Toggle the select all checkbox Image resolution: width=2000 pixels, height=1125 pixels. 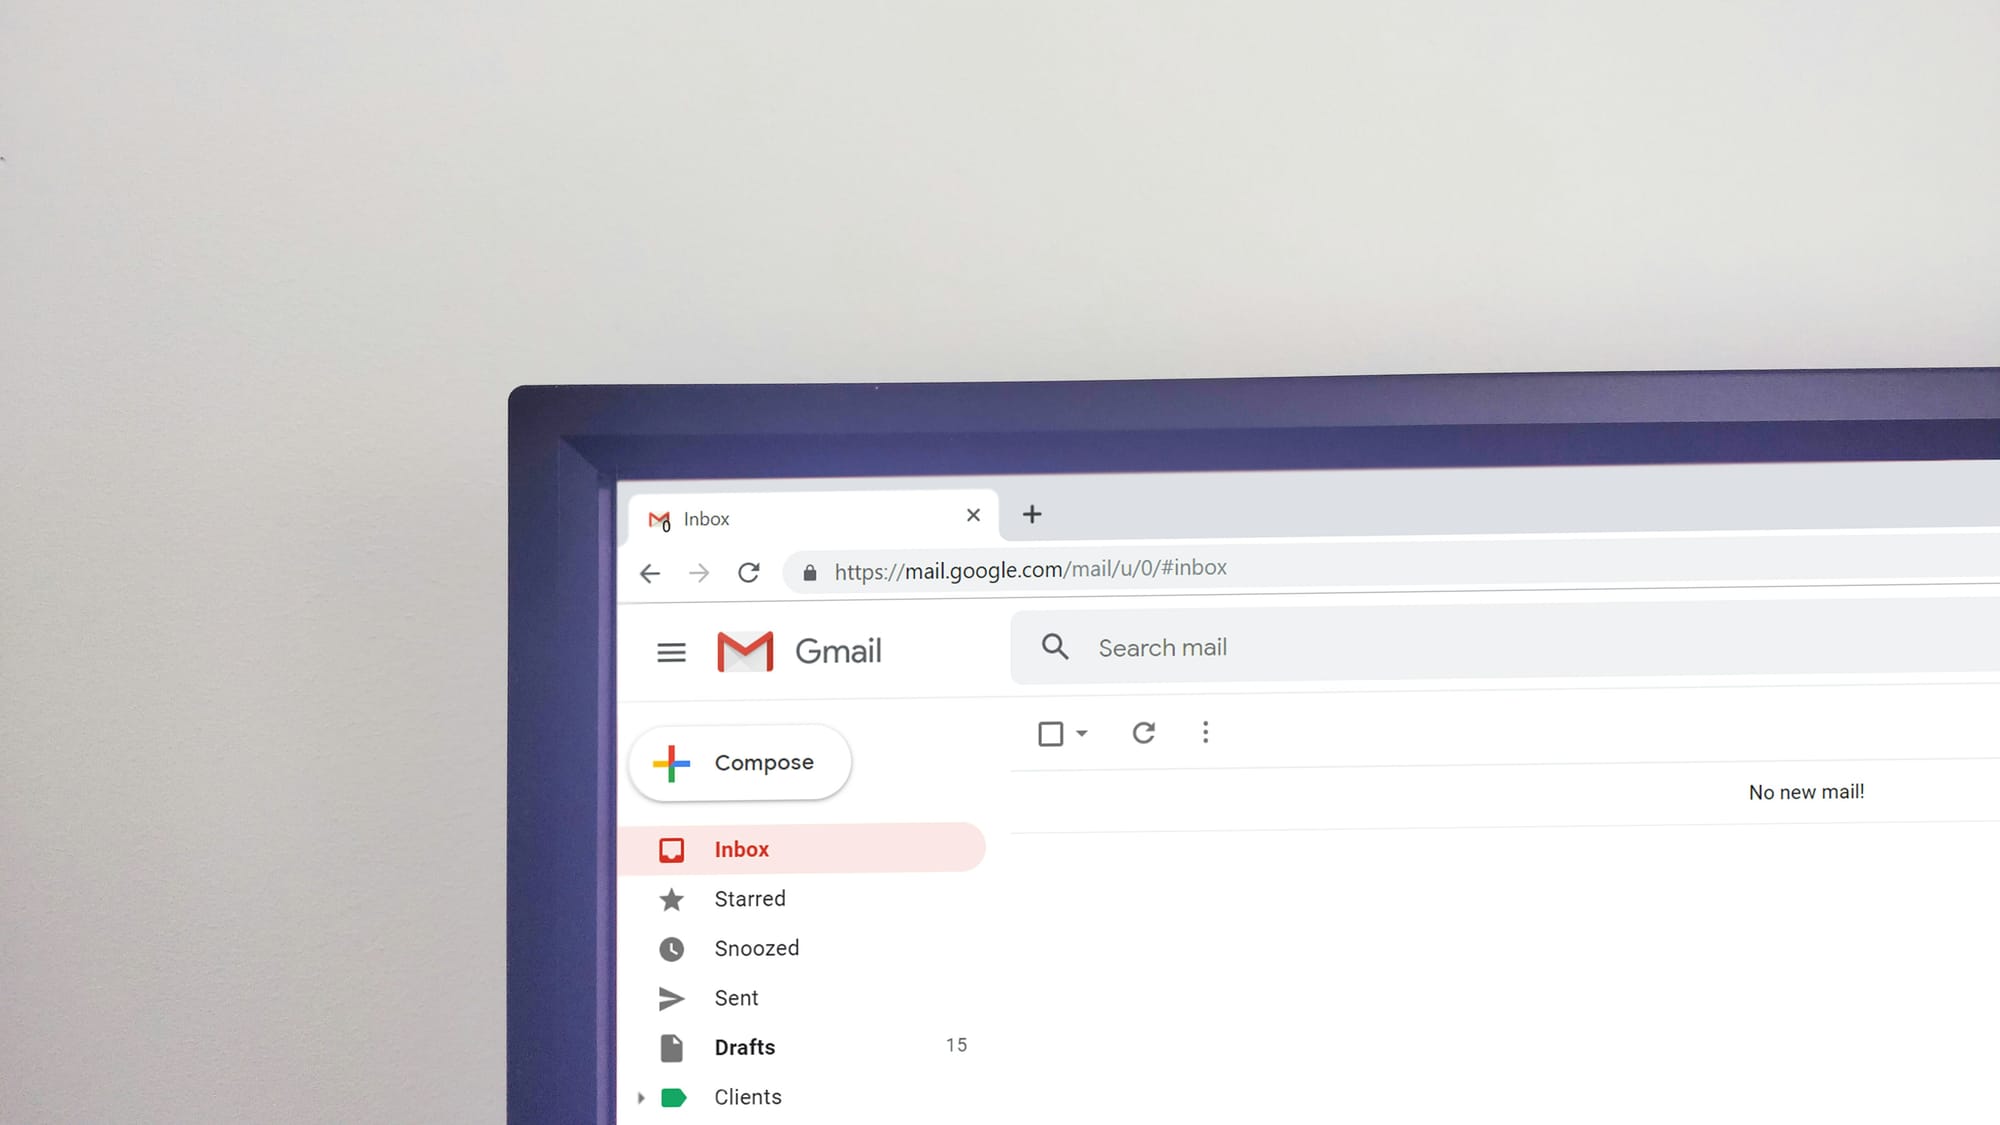point(1051,732)
